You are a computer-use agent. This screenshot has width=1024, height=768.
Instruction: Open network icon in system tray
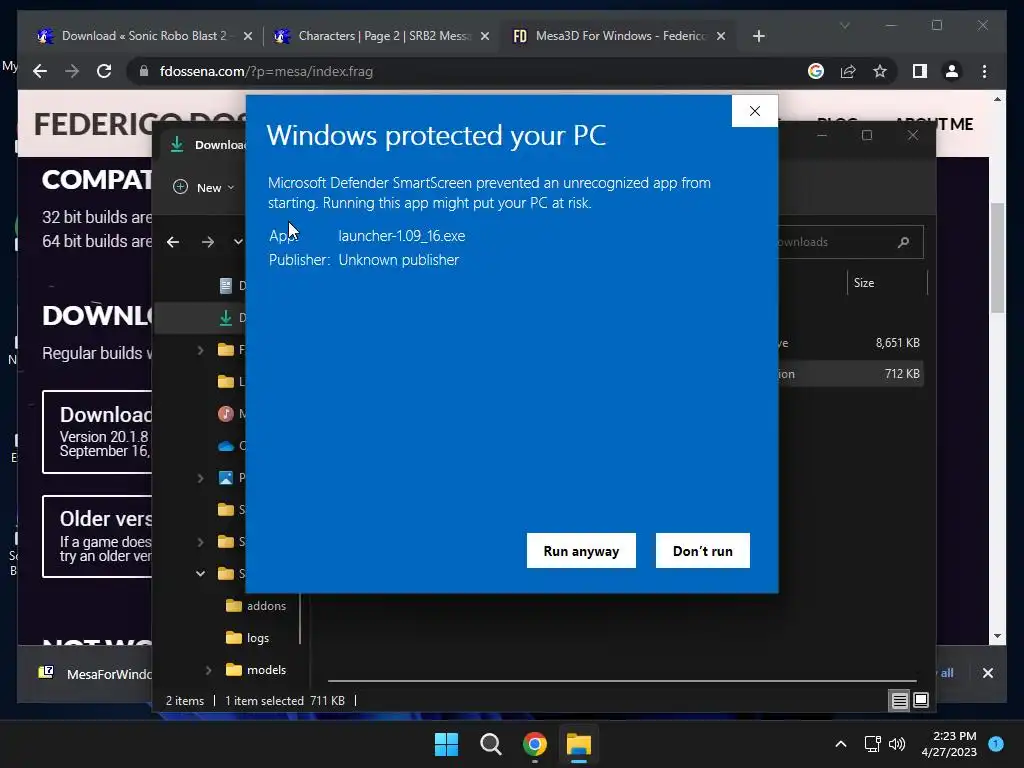pyautogui.click(x=872, y=744)
